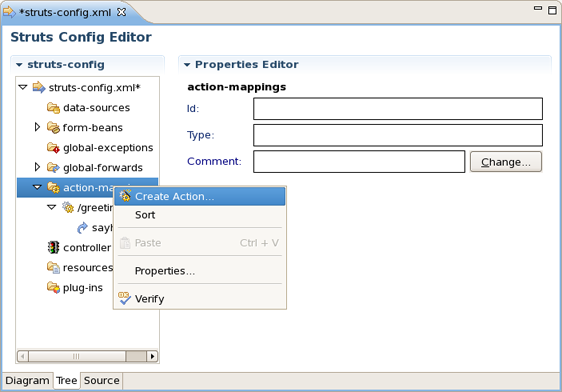Click the struts-config.xml root node icon
Image resolution: width=562 pixels, height=392 pixels.
(39, 87)
